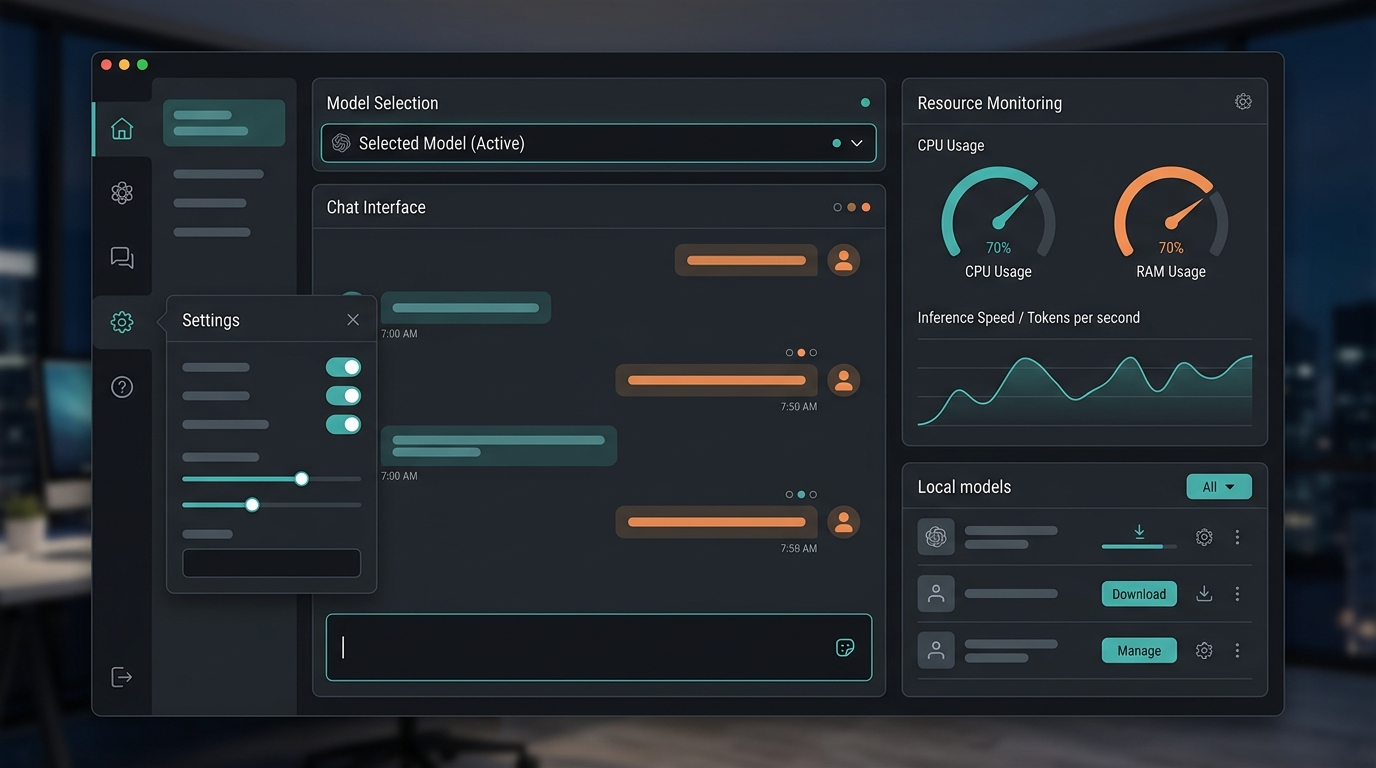This screenshot has width=1376, height=768.
Task: Click the person icon in the Manage row
Action: [936, 651]
